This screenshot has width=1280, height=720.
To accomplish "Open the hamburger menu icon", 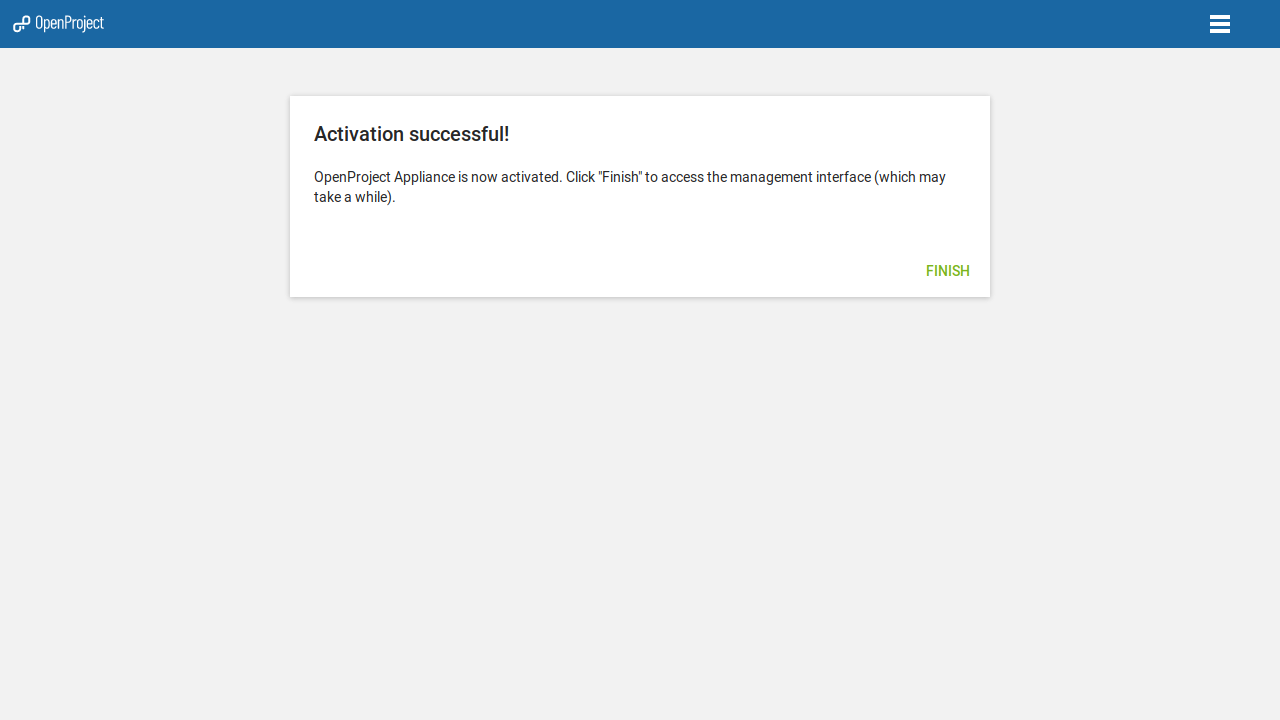I will click(1219, 24).
